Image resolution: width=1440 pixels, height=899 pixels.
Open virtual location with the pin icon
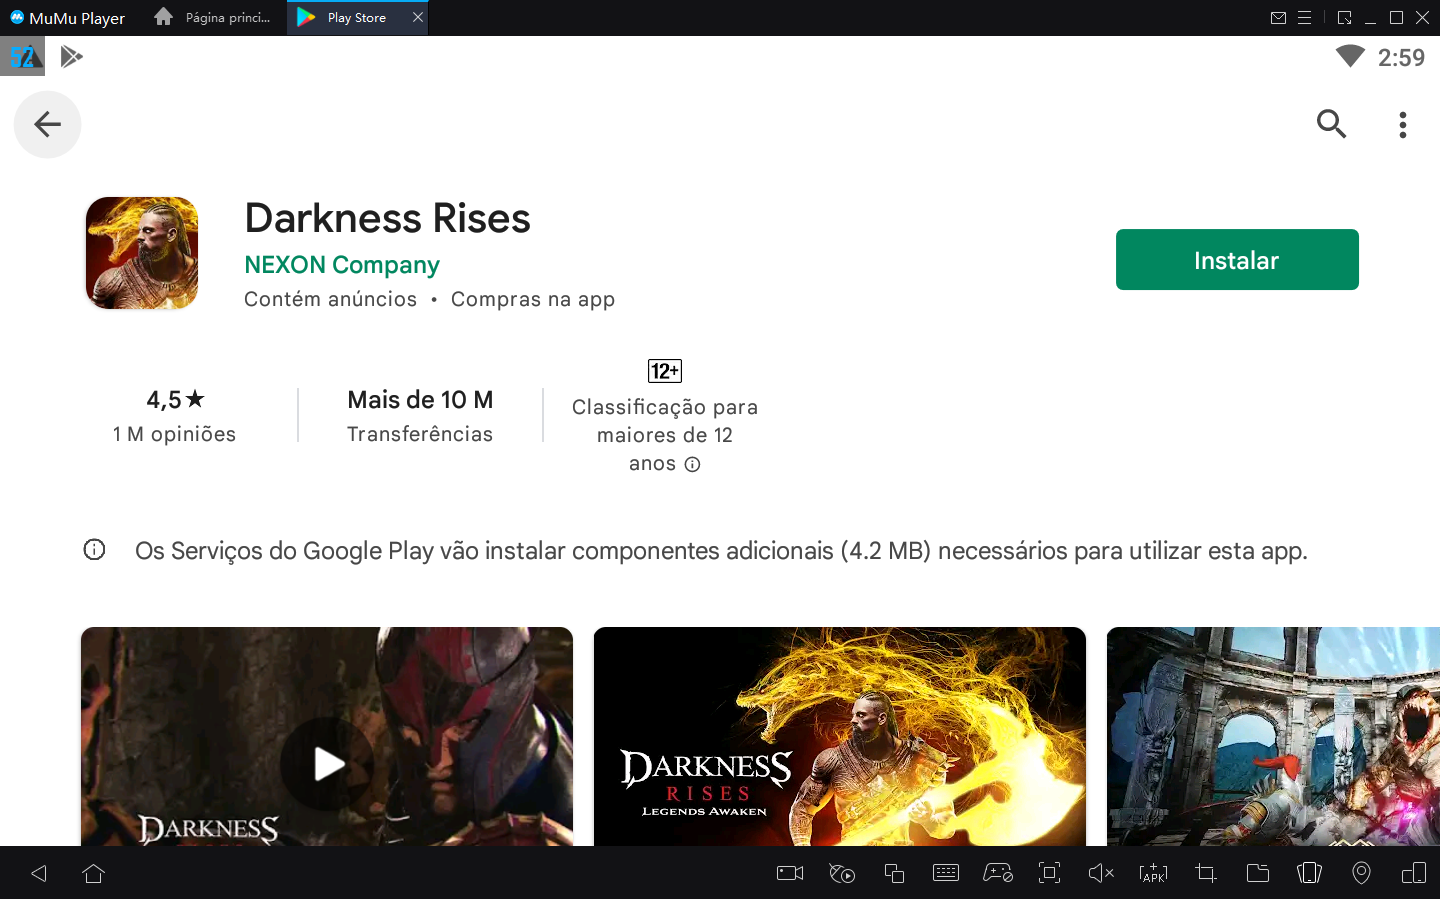pos(1361,872)
